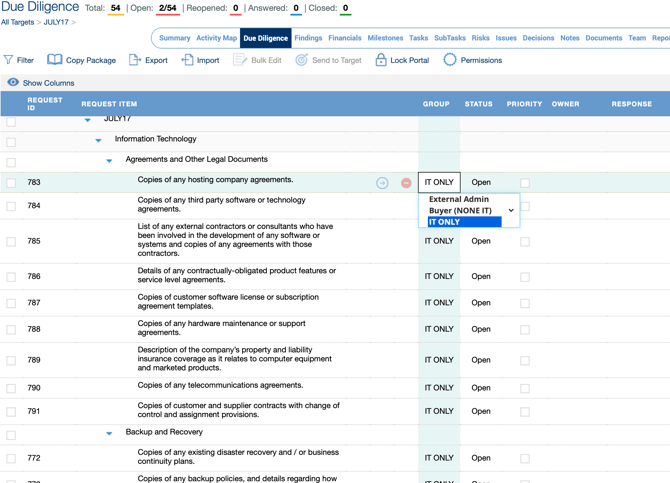Click the Import icon
670x483 pixels.
[x=187, y=60]
